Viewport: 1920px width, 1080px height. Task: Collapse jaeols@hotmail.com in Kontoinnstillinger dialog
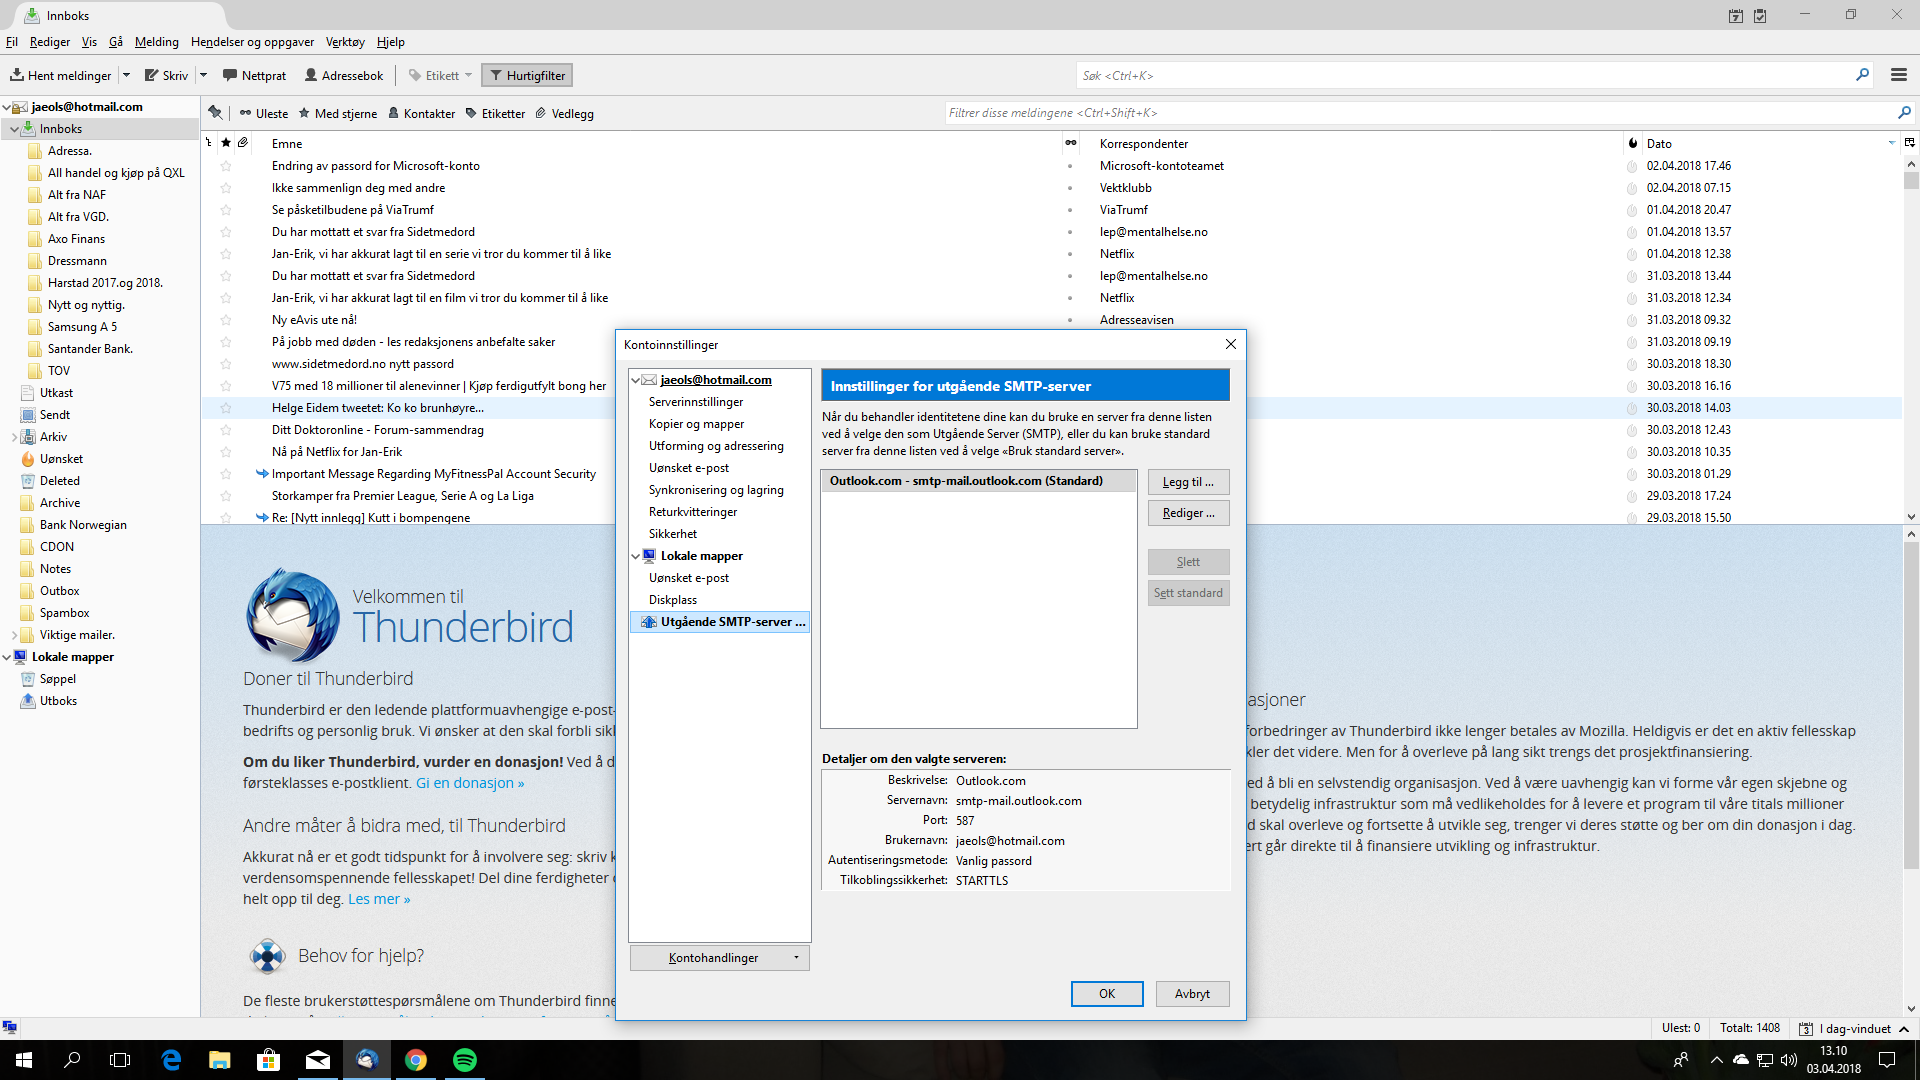tap(635, 380)
